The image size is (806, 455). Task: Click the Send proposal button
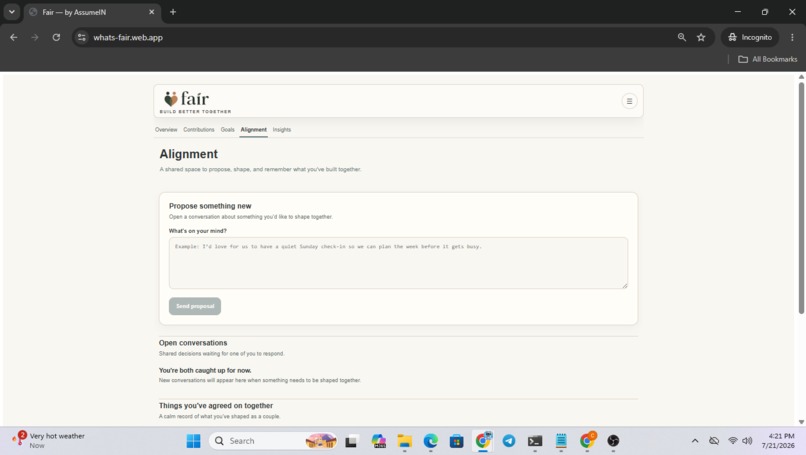coord(195,306)
